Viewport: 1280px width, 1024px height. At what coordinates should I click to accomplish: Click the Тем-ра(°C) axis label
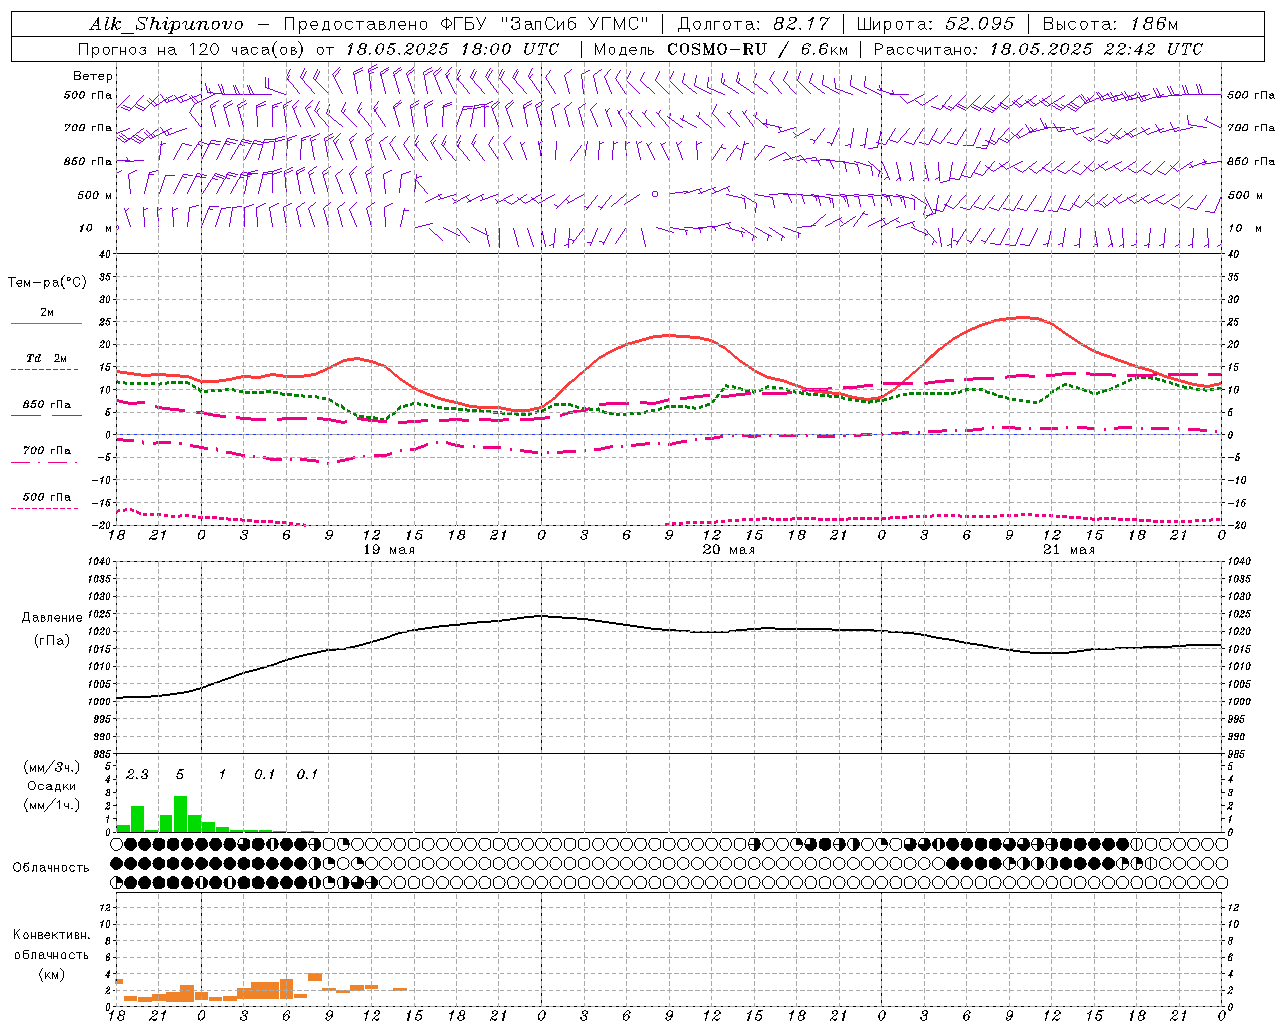47,283
